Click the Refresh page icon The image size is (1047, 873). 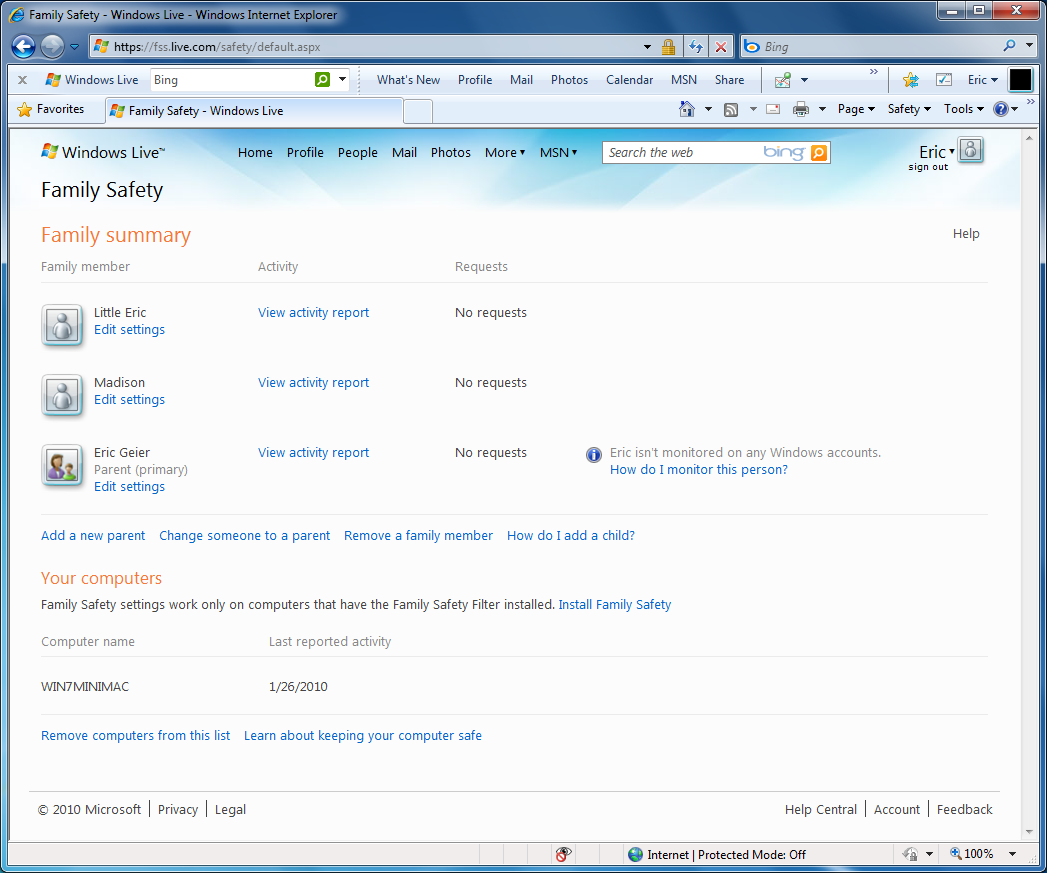click(696, 47)
